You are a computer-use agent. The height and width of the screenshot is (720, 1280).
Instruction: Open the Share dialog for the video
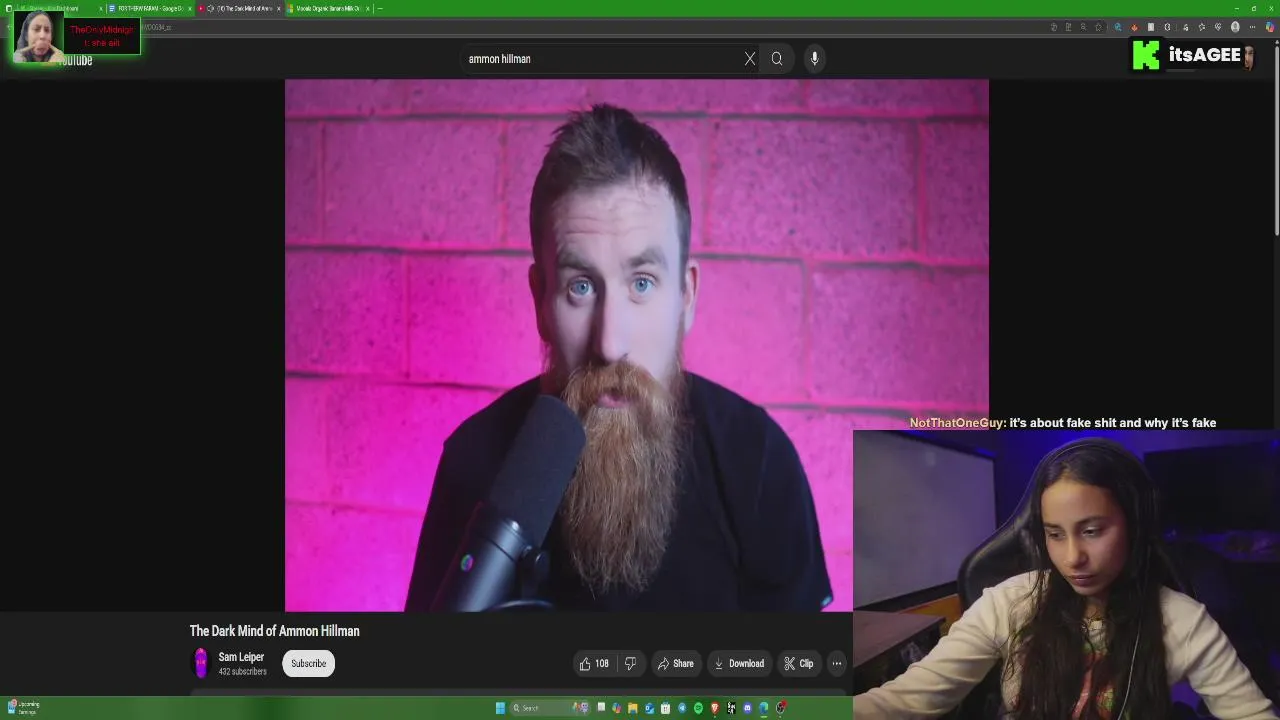tap(675, 663)
